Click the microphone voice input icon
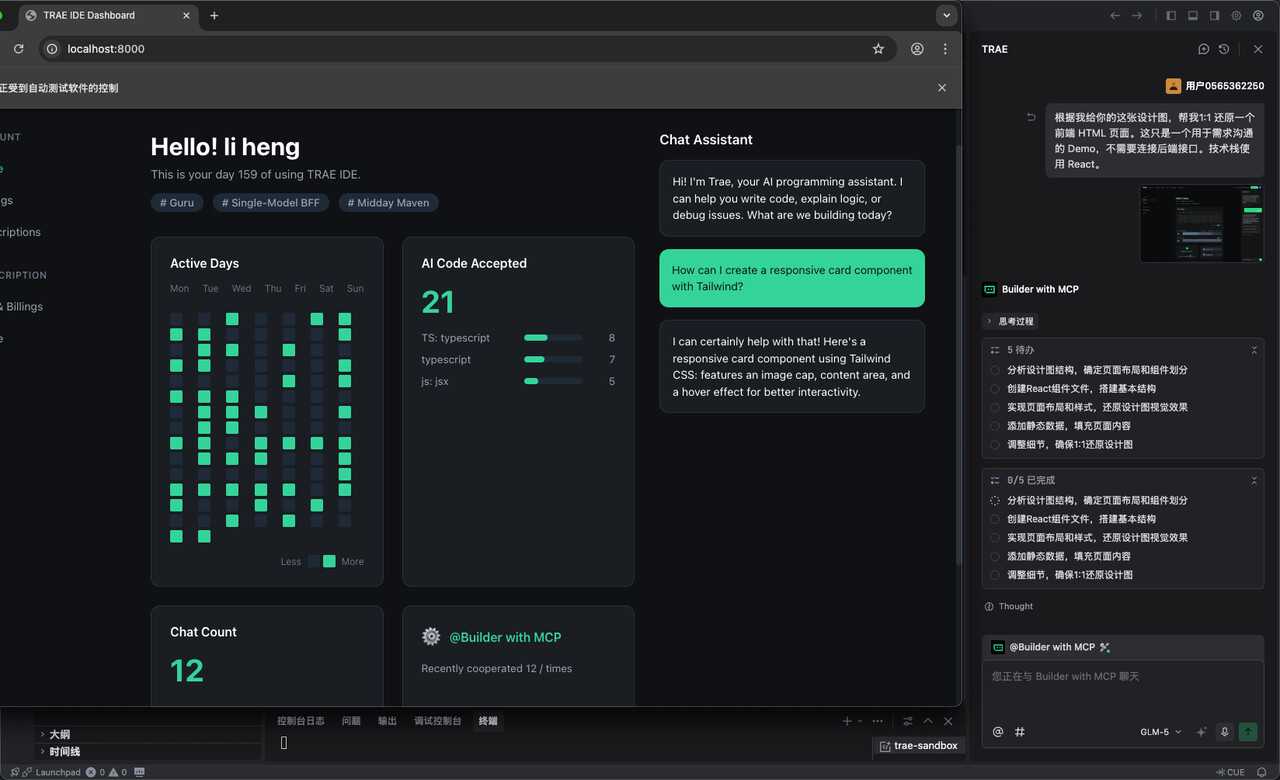Image resolution: width=1280 pixels, height=780 pixels. pyautogui.click(x=1224, y=732)
